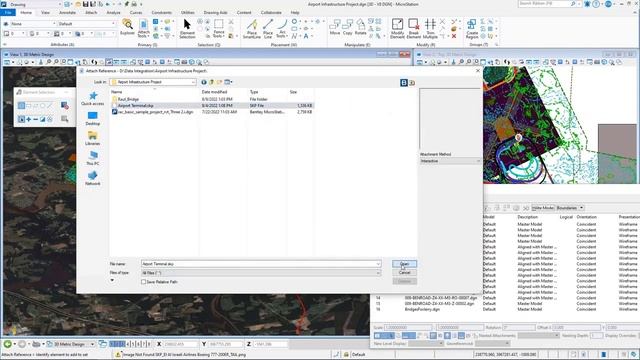Click Quick access in dialog sidebar
The image size is (640, 360).
(93, 98)
